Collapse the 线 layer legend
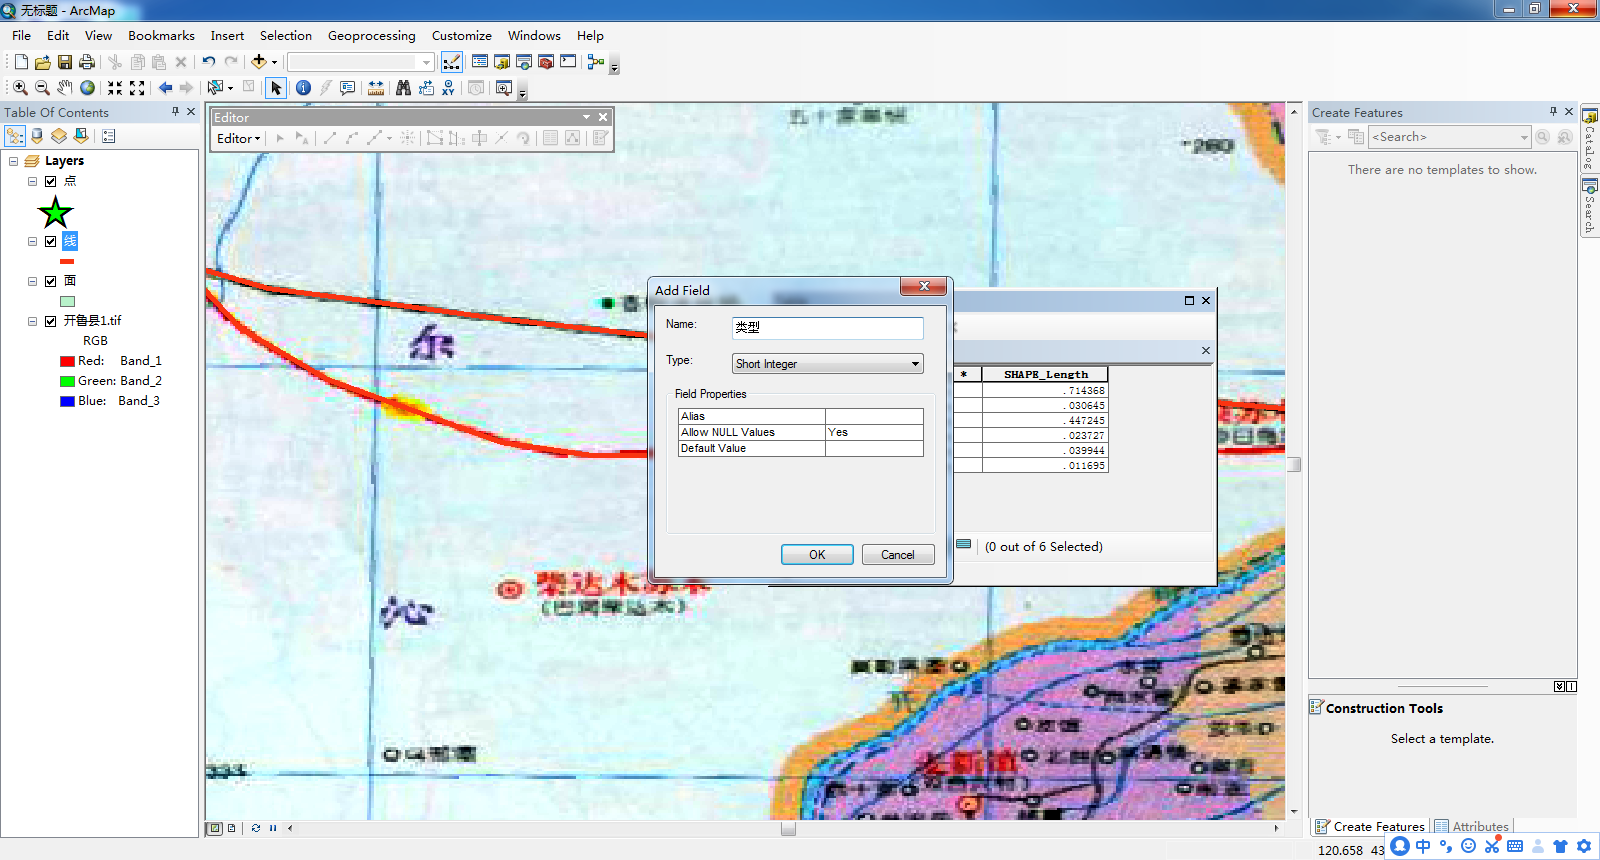This screenshot has width=1600, height=860. point(32,241)
